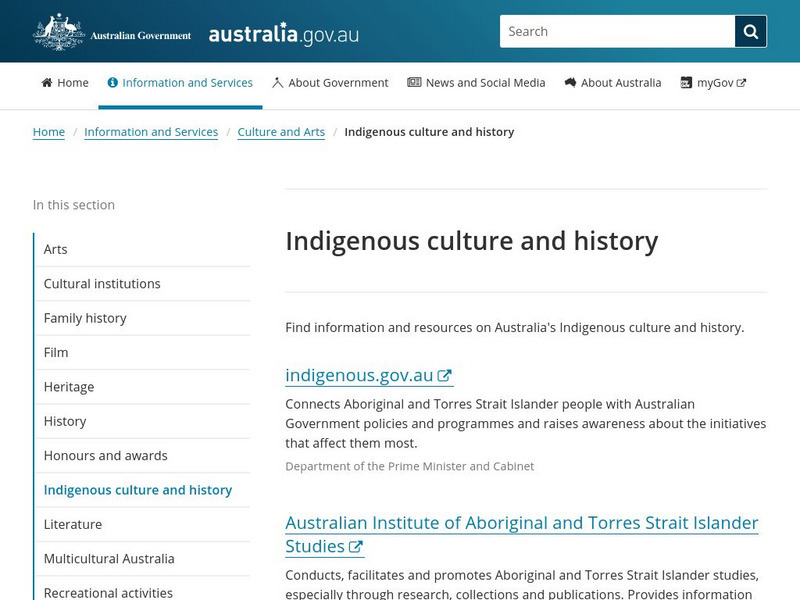Click the australia.gov.au site logo
This screenshot has height=600, width=800.
point(284,34)
